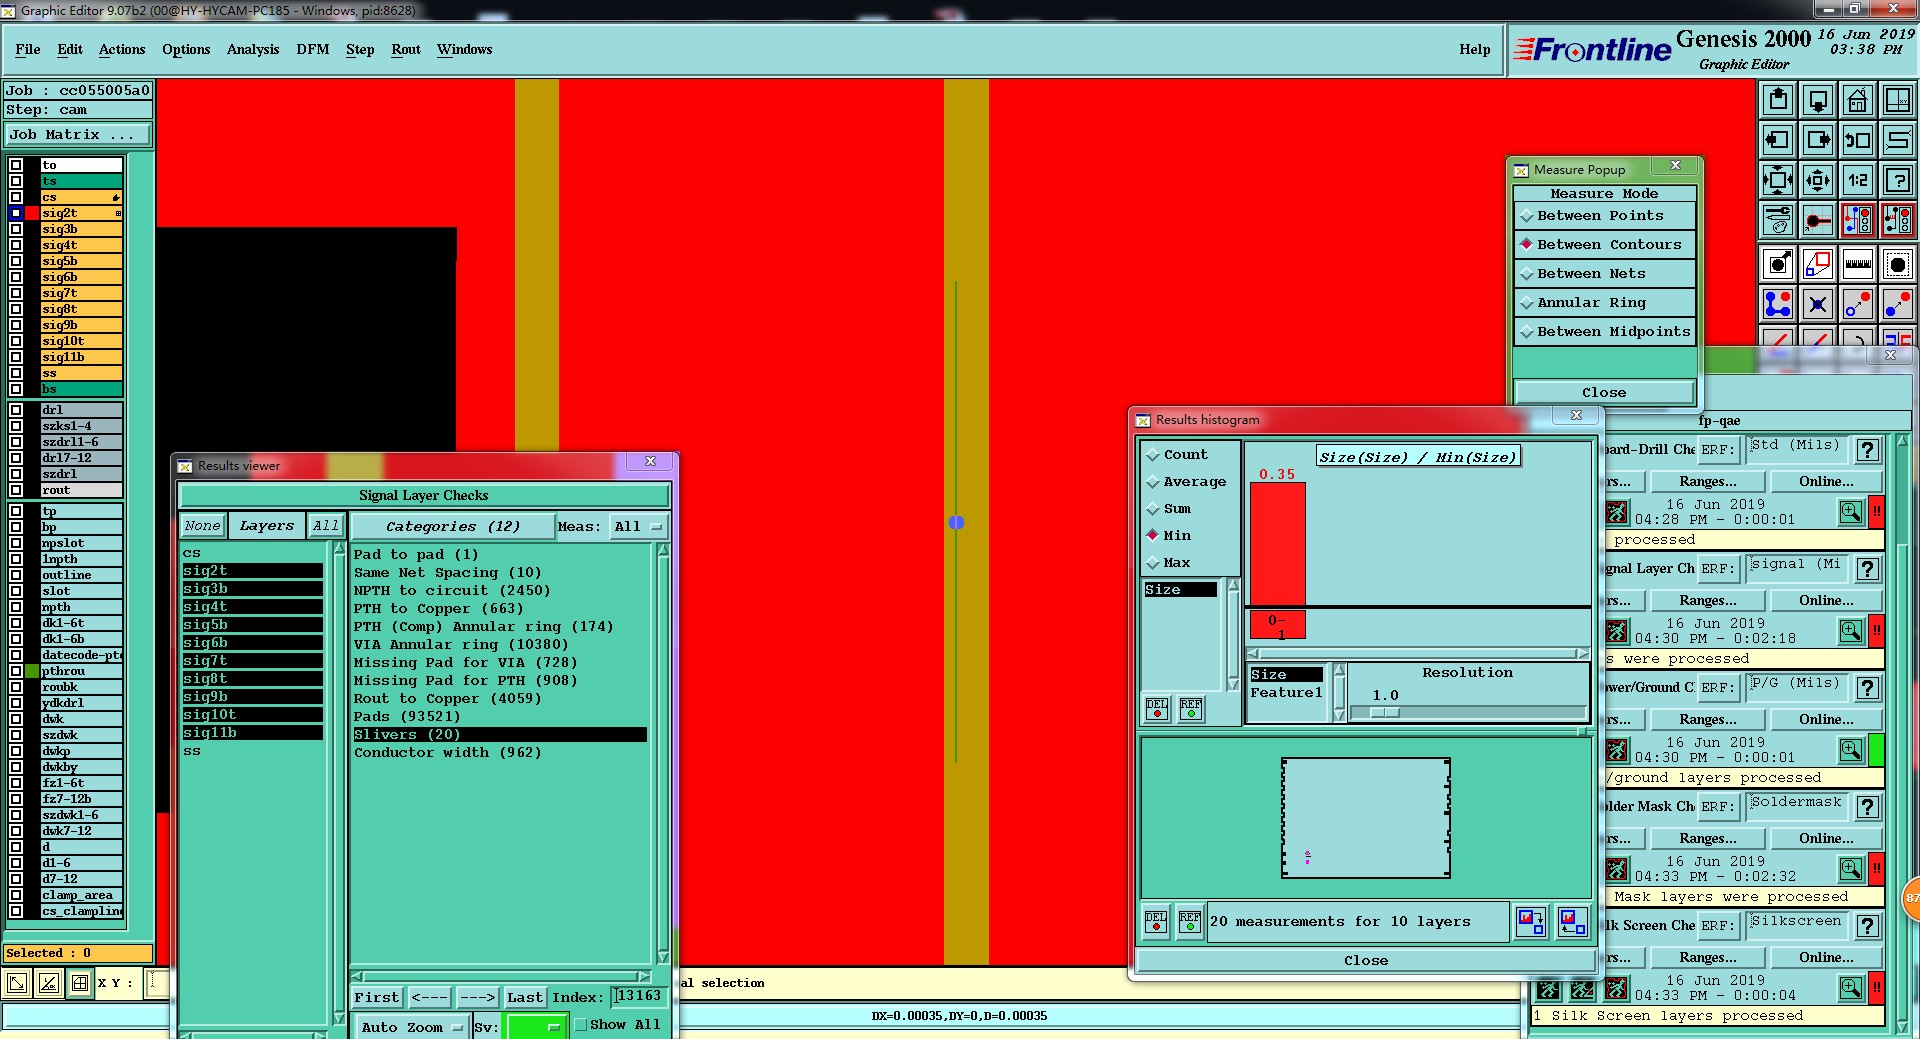Click the Resolution slider handle
The width and height of the screenshot is (1920, 1039).
click(x=1384, y=713)
